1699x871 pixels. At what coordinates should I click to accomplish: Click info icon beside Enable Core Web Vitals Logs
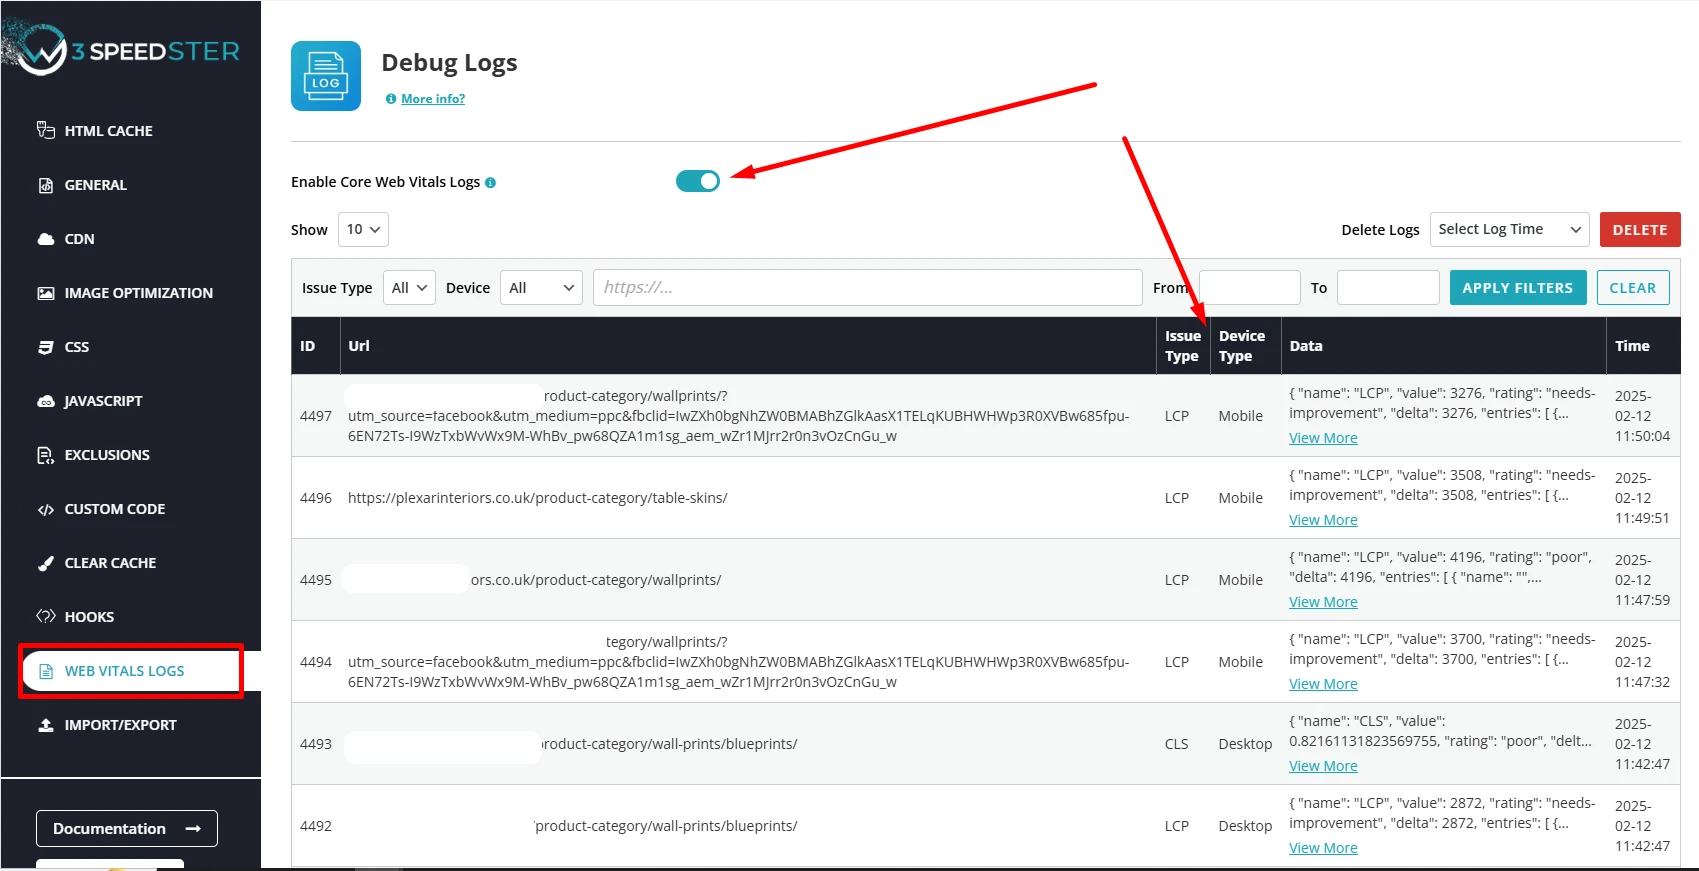coord(490,183)
